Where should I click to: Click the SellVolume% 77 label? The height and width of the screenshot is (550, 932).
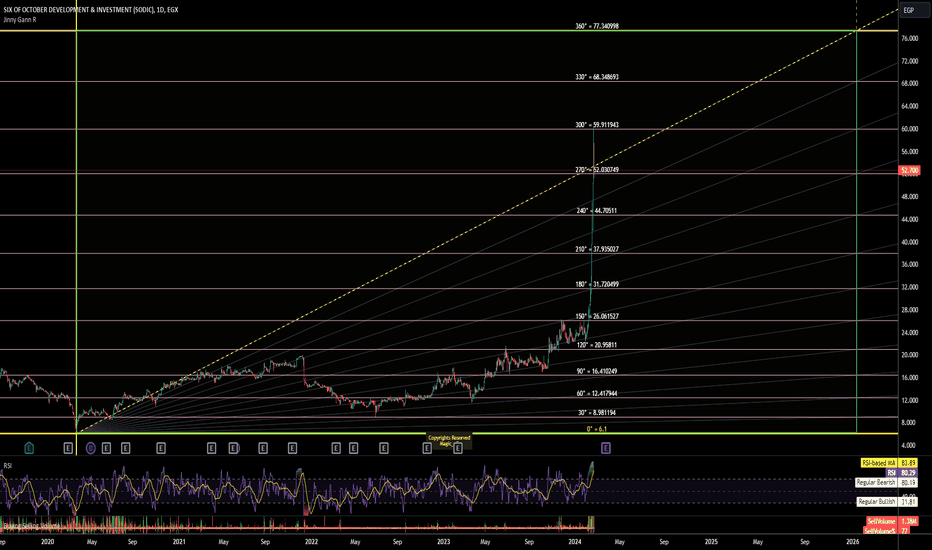click(x=886, y=530)
